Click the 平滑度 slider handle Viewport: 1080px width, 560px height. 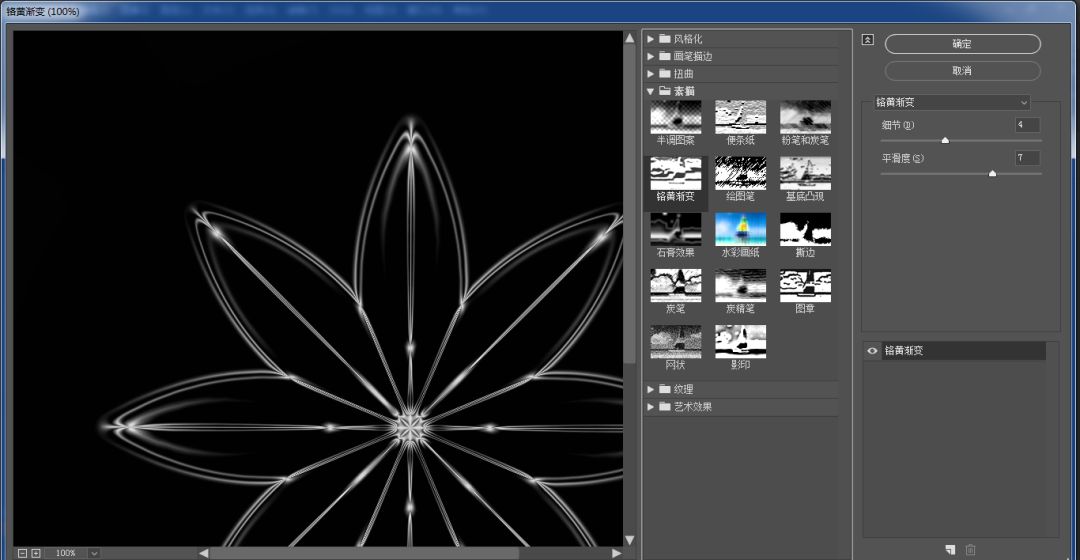(992, 173)
